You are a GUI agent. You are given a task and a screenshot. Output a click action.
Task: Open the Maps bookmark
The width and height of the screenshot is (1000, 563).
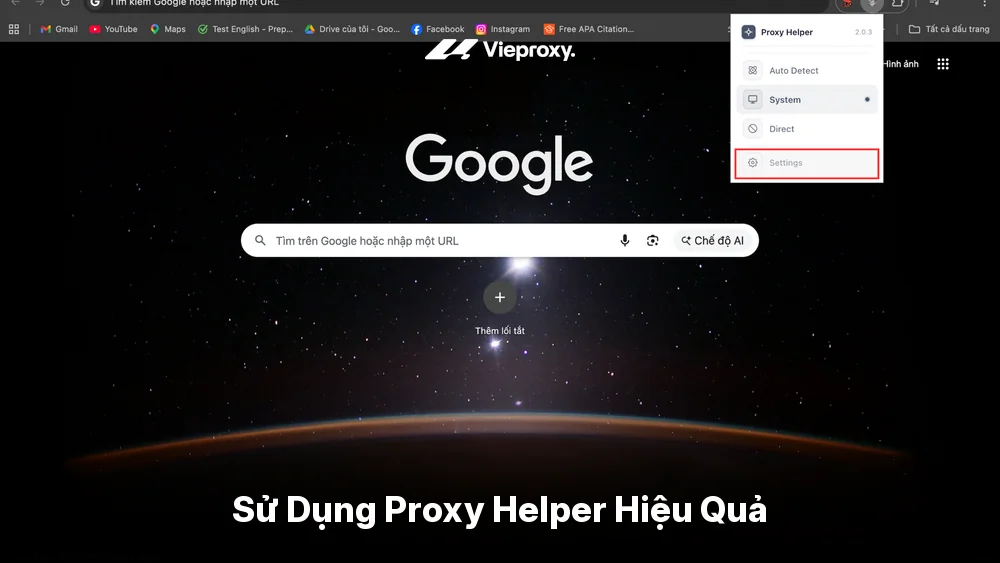168,29
